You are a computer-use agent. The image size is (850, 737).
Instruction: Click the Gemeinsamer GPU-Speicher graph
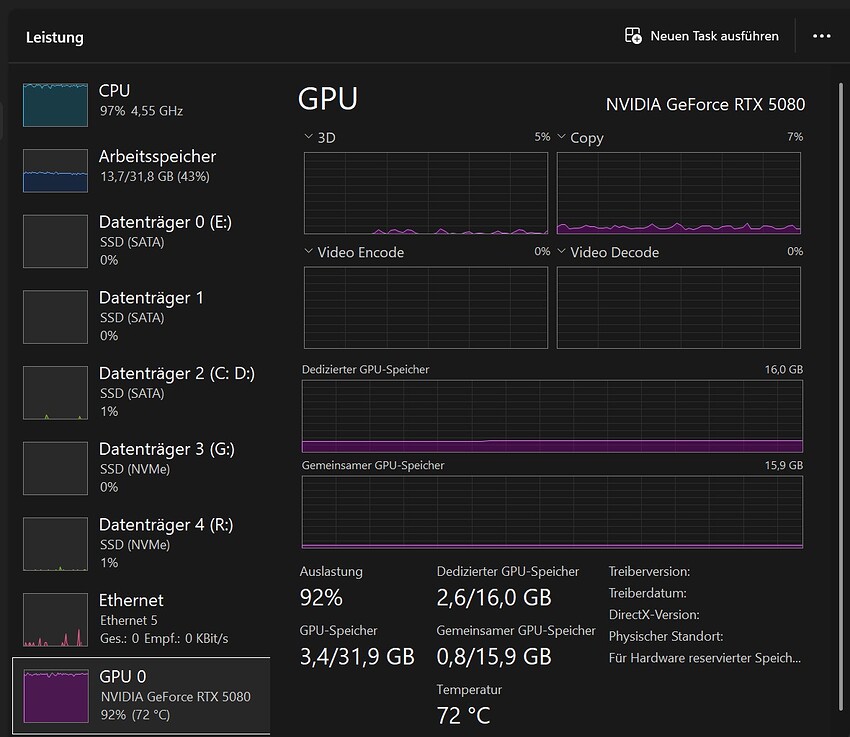pos(552,510)
